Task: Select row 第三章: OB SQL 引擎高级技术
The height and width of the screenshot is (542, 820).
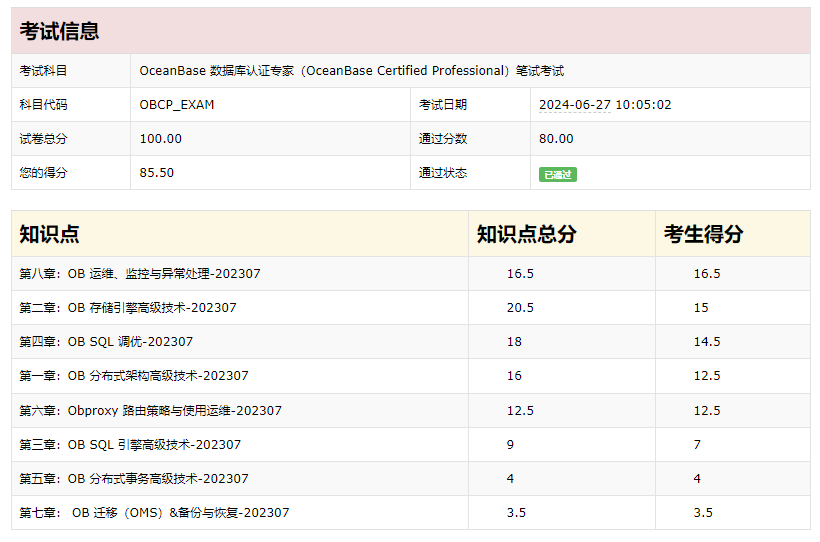Action: pos(411,445)
